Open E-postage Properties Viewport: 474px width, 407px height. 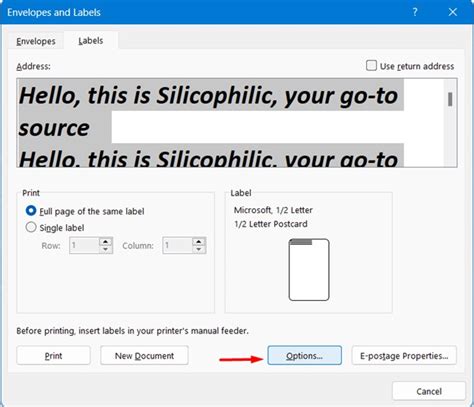point(404,355)
